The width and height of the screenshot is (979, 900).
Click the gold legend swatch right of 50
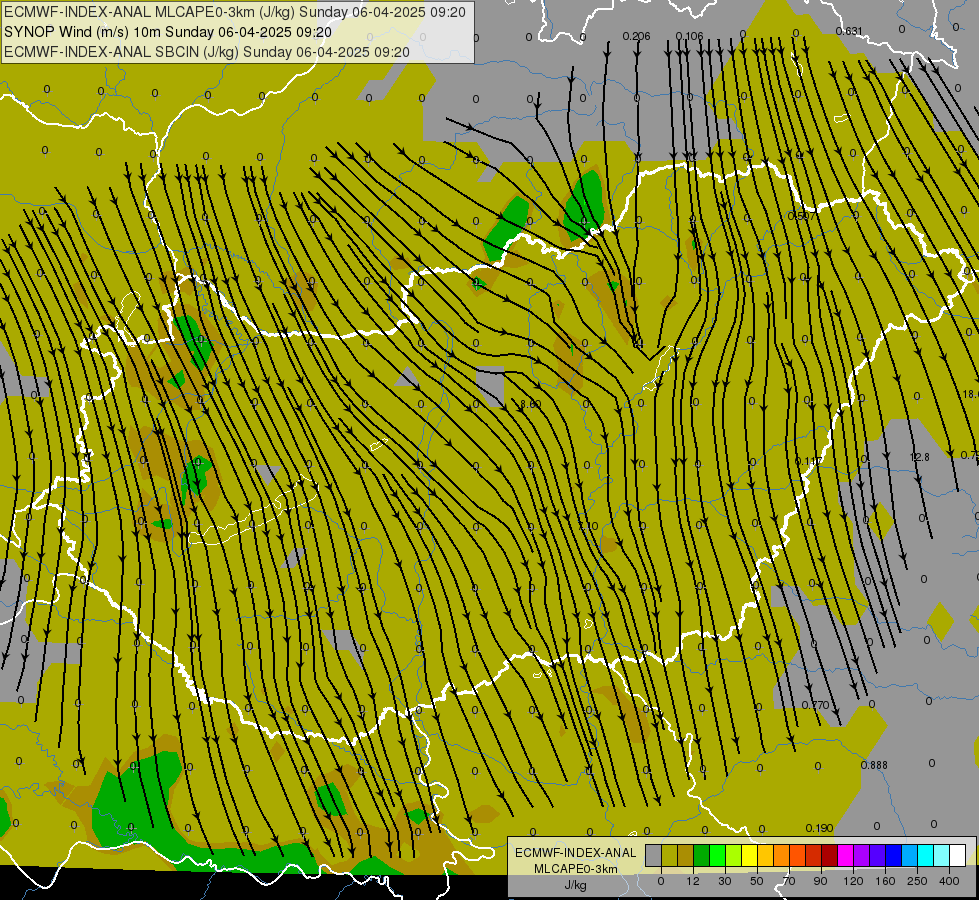pyautogui.click(x=765, y=856)
